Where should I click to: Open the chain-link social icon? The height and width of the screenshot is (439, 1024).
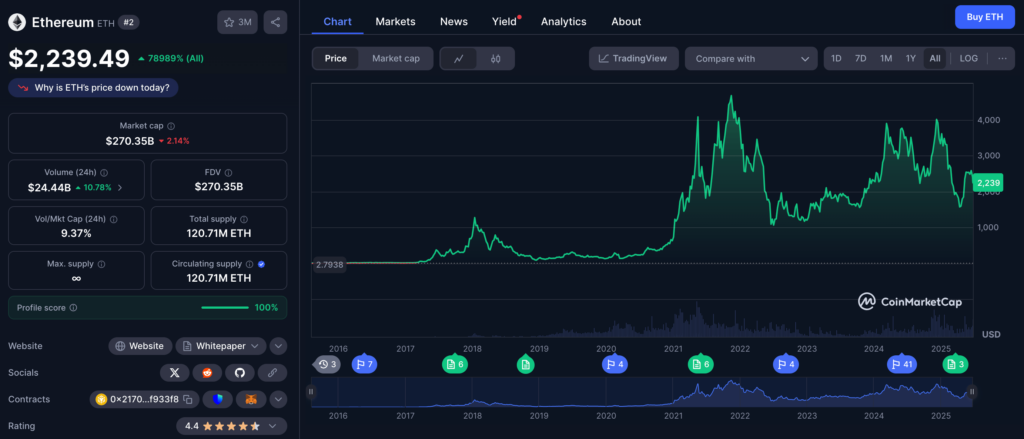[x=272, y=373]
